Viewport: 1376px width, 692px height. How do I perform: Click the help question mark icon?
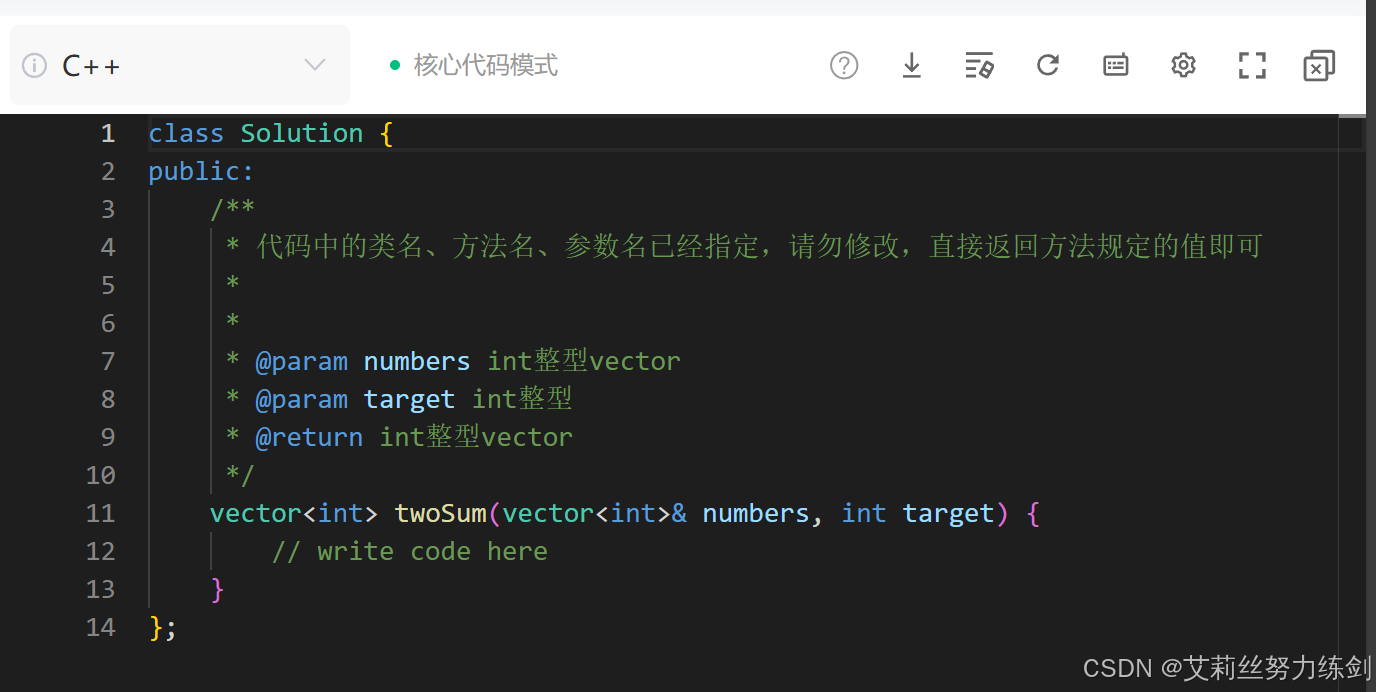point(844,66)
